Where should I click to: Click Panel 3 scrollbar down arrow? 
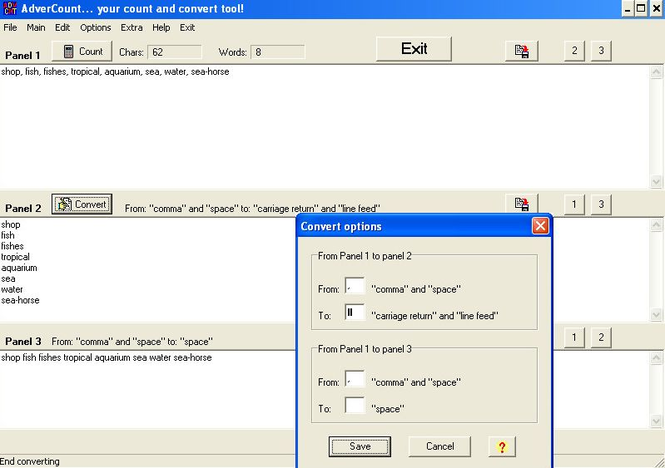pyautogui.click(x=656, y=421)
